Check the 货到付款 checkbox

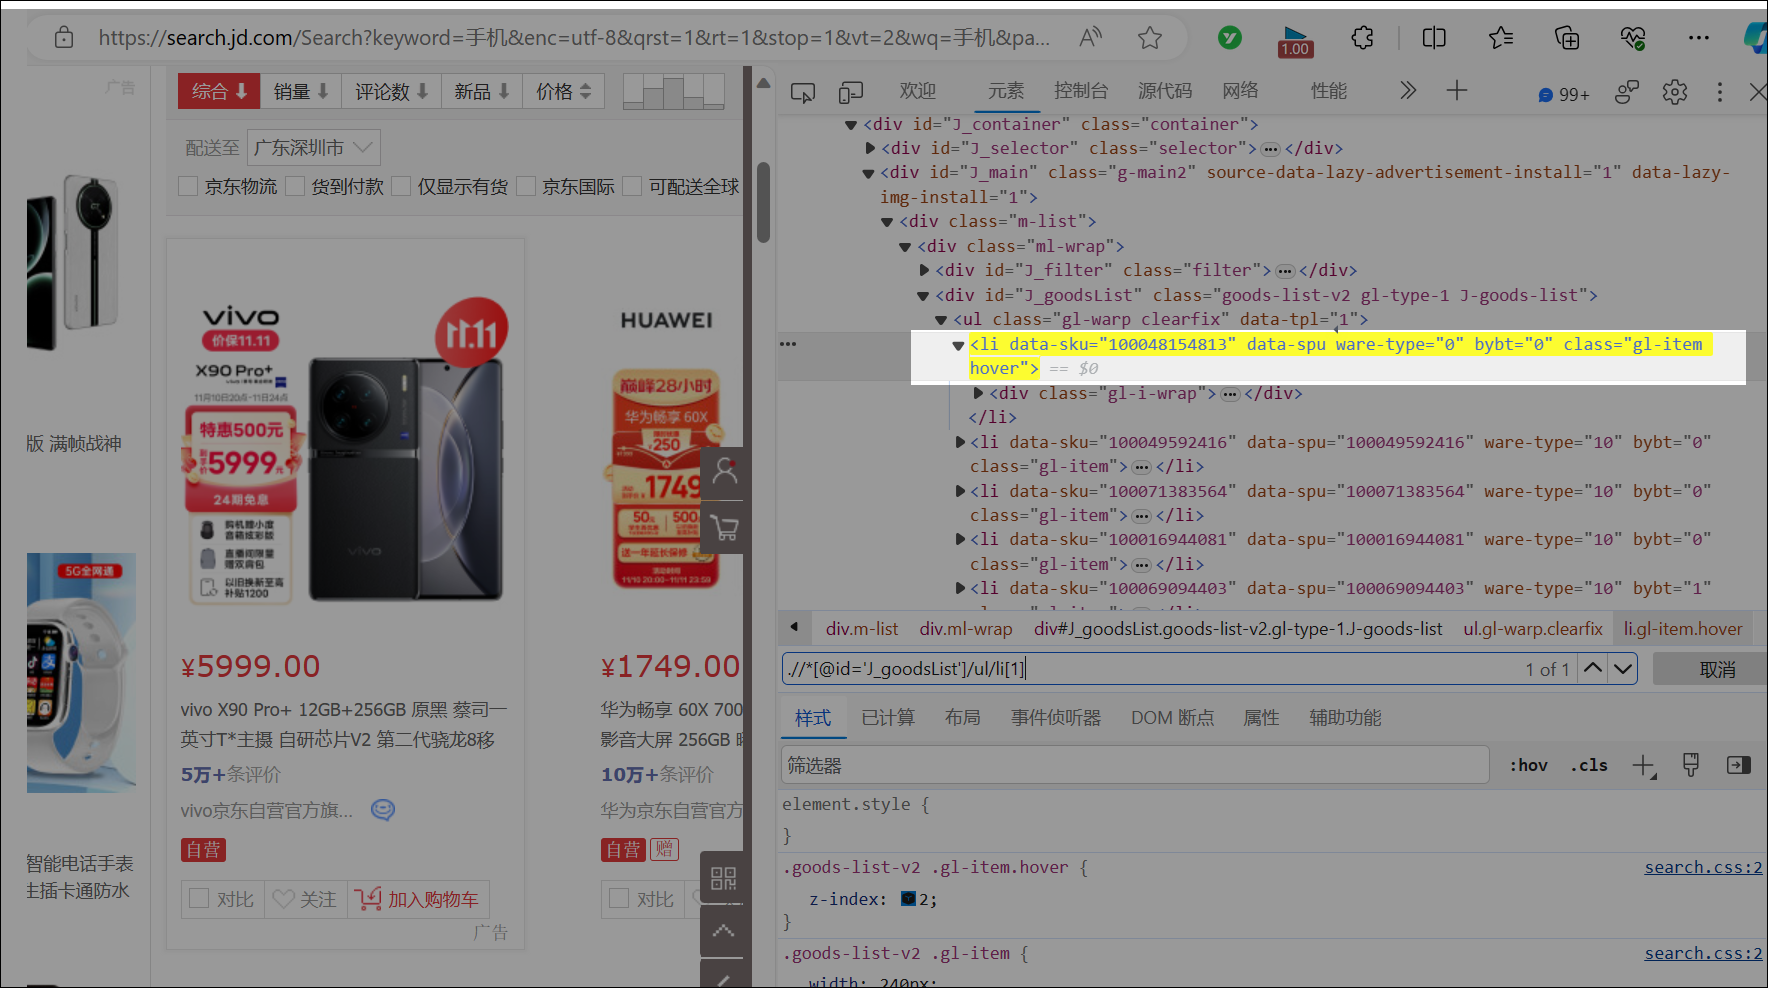pyautogui.click(x=294, y=186)
